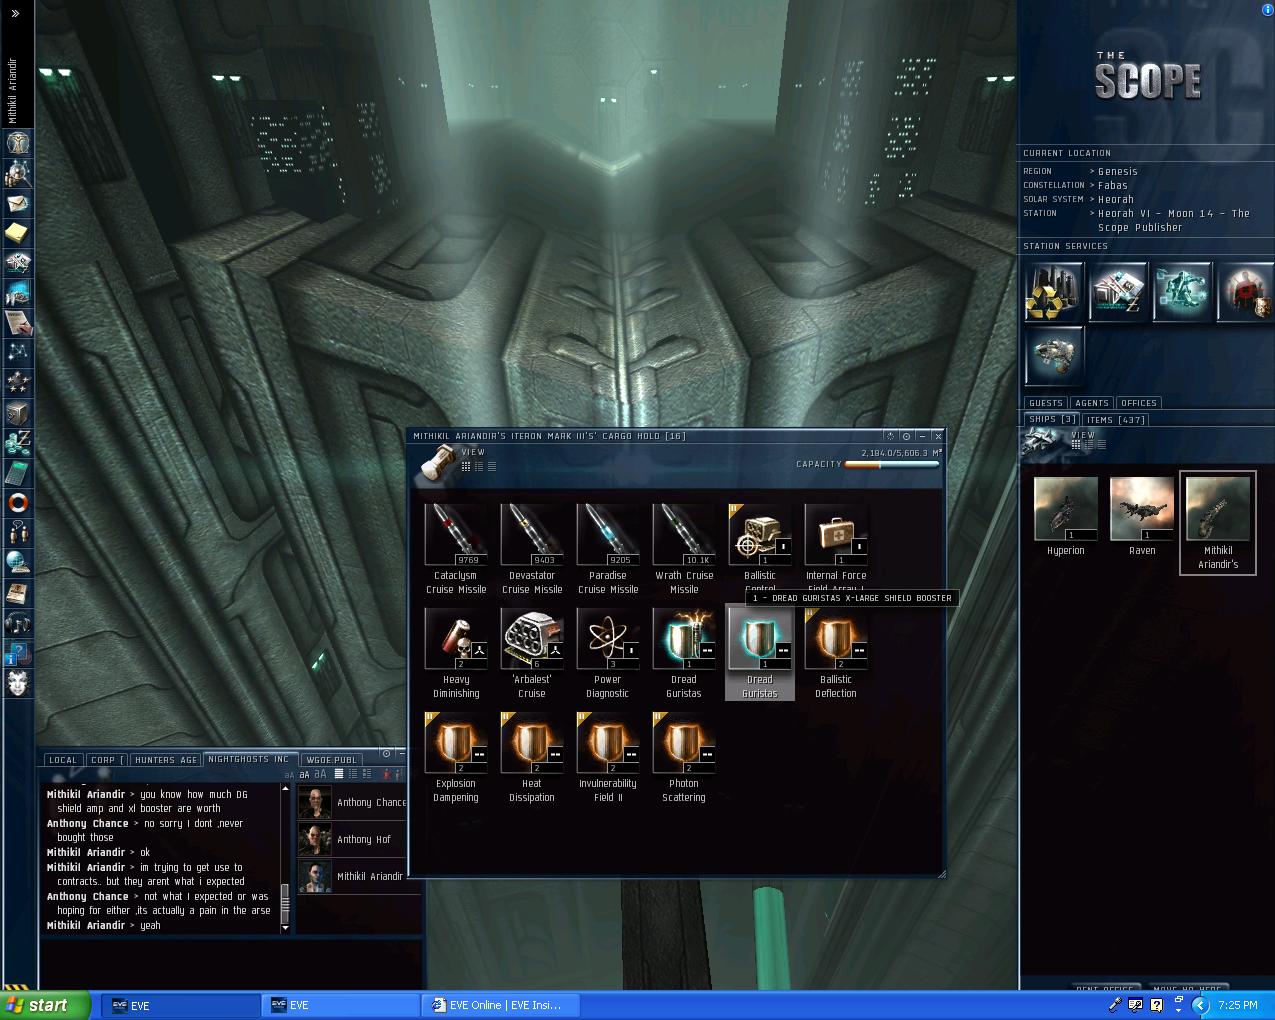Click the life-ring Help icon in sidebar
Screen dimensions: 1275x1020
pyautogui.click(x=18, y=503)
